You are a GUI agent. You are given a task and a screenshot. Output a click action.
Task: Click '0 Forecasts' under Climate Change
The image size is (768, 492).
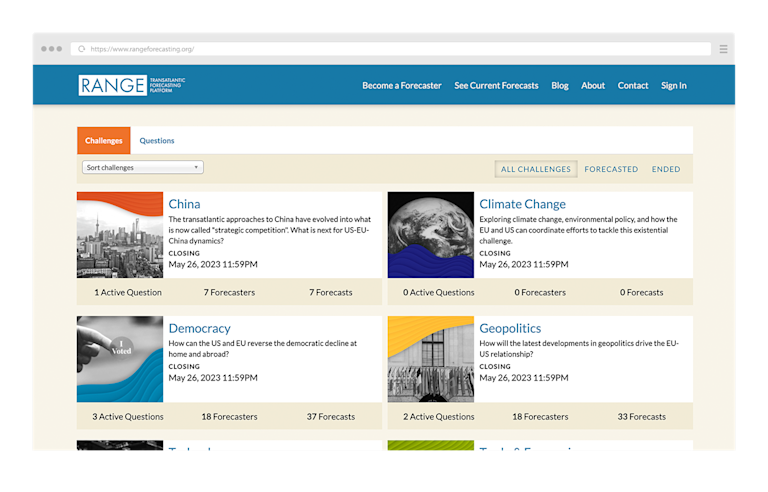click(641, 293)
